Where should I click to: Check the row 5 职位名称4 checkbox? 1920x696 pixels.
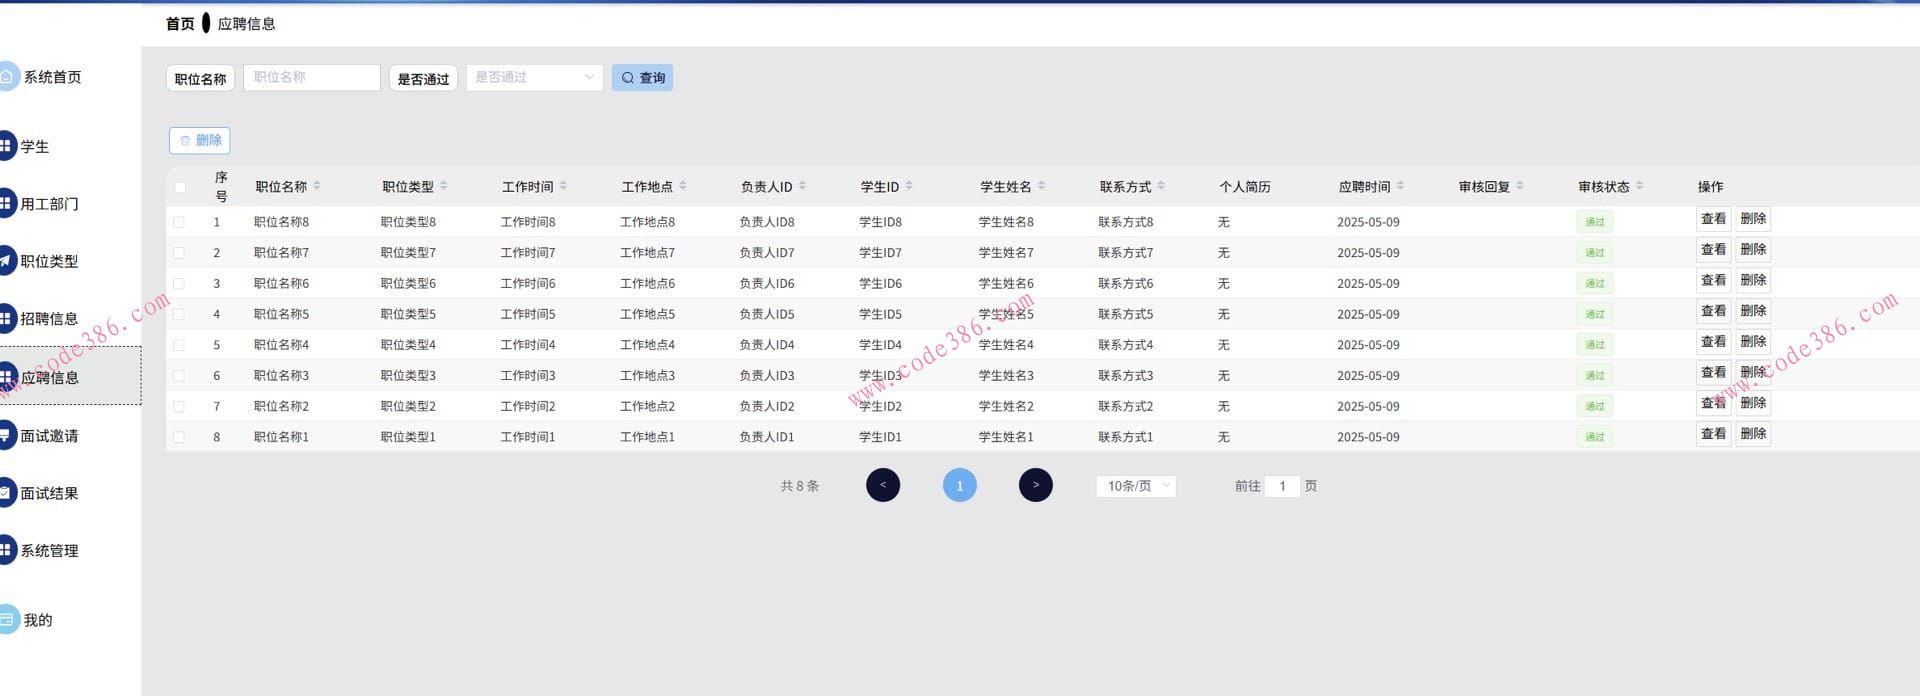pyautogui.click(x=179, y=345)
